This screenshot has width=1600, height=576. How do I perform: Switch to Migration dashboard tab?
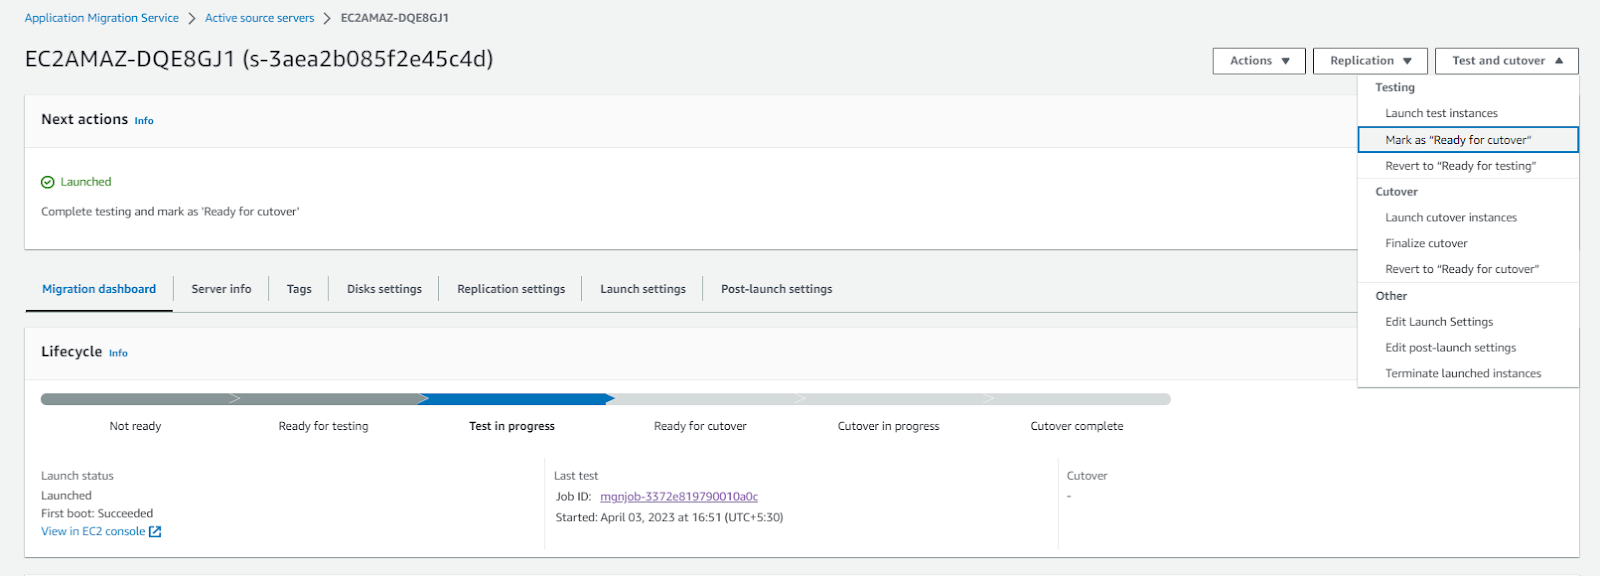pos(99,289)
